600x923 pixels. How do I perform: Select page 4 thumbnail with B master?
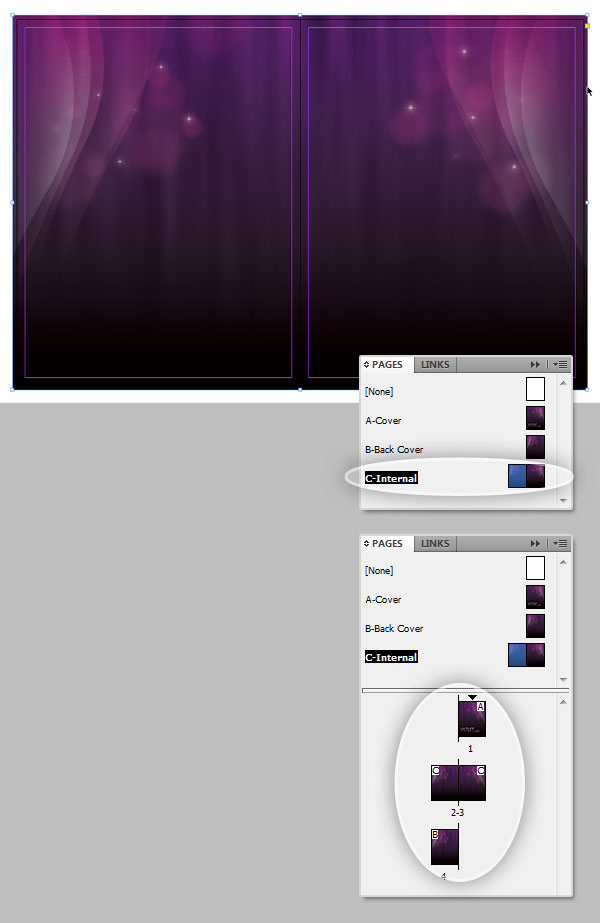point(445,846)
